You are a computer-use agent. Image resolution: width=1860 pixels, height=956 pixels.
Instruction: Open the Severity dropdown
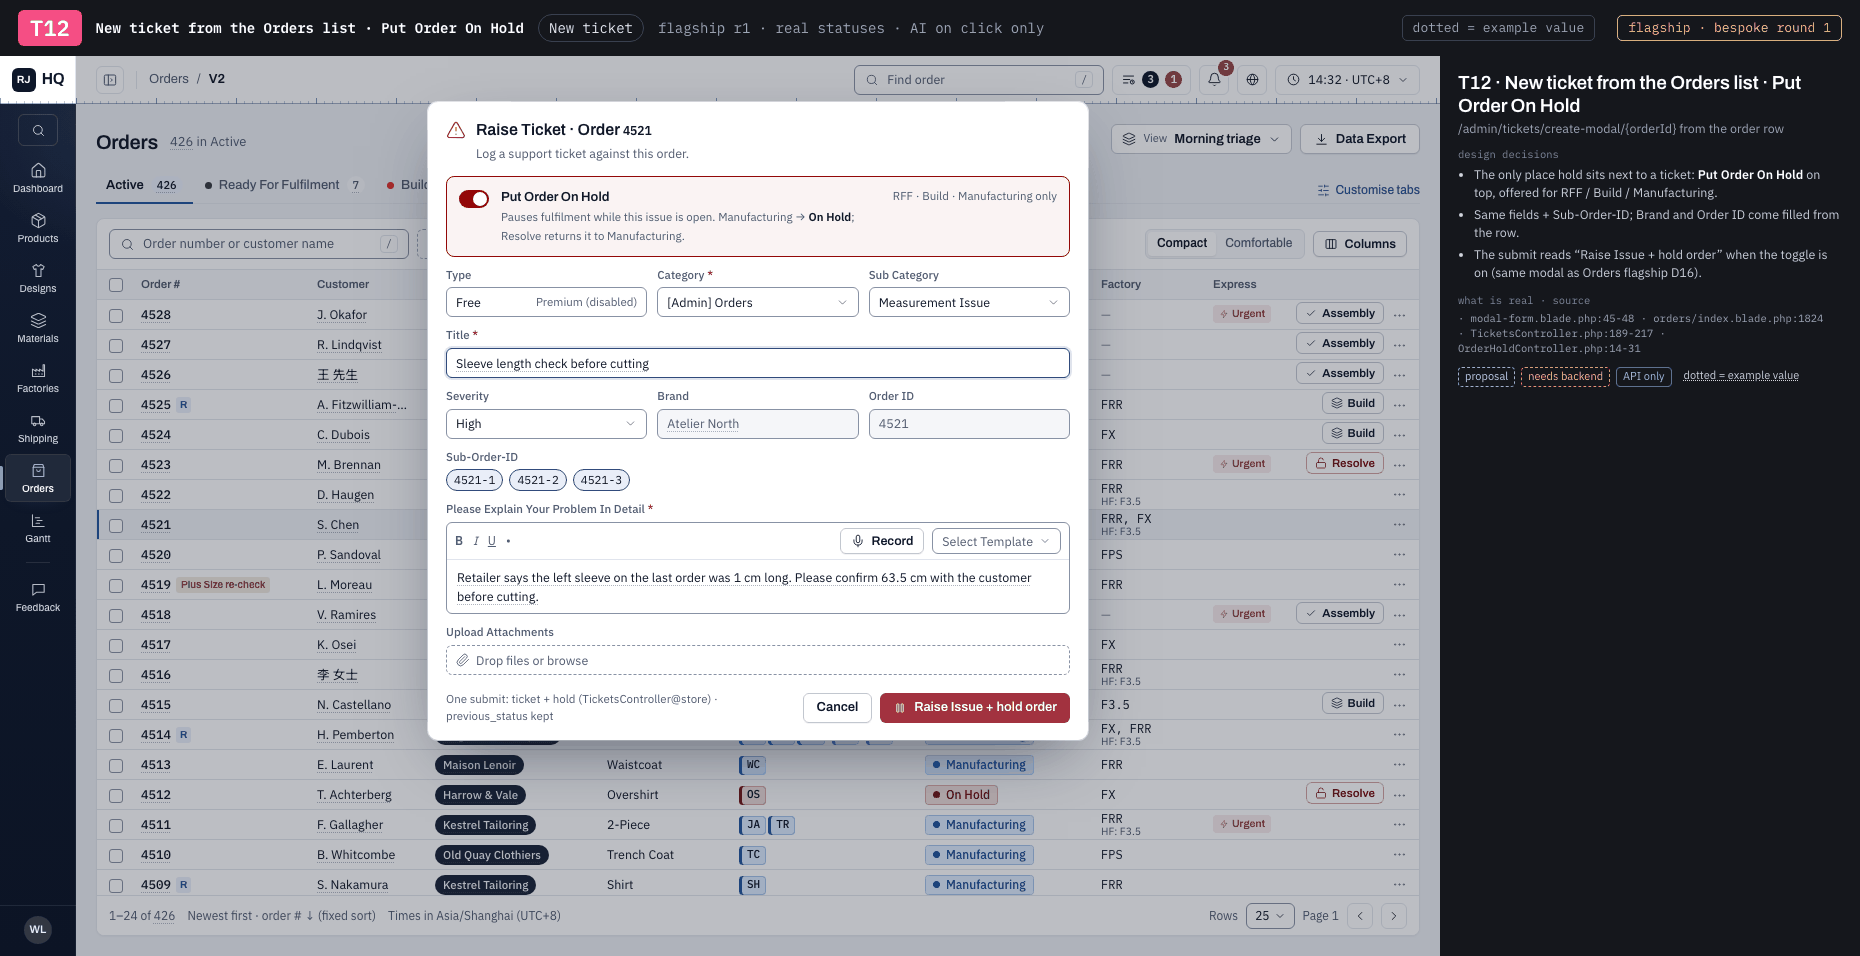point(546,424)
